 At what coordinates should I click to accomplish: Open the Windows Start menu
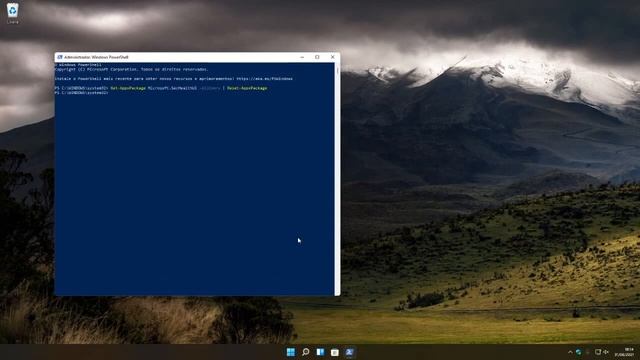291,352
